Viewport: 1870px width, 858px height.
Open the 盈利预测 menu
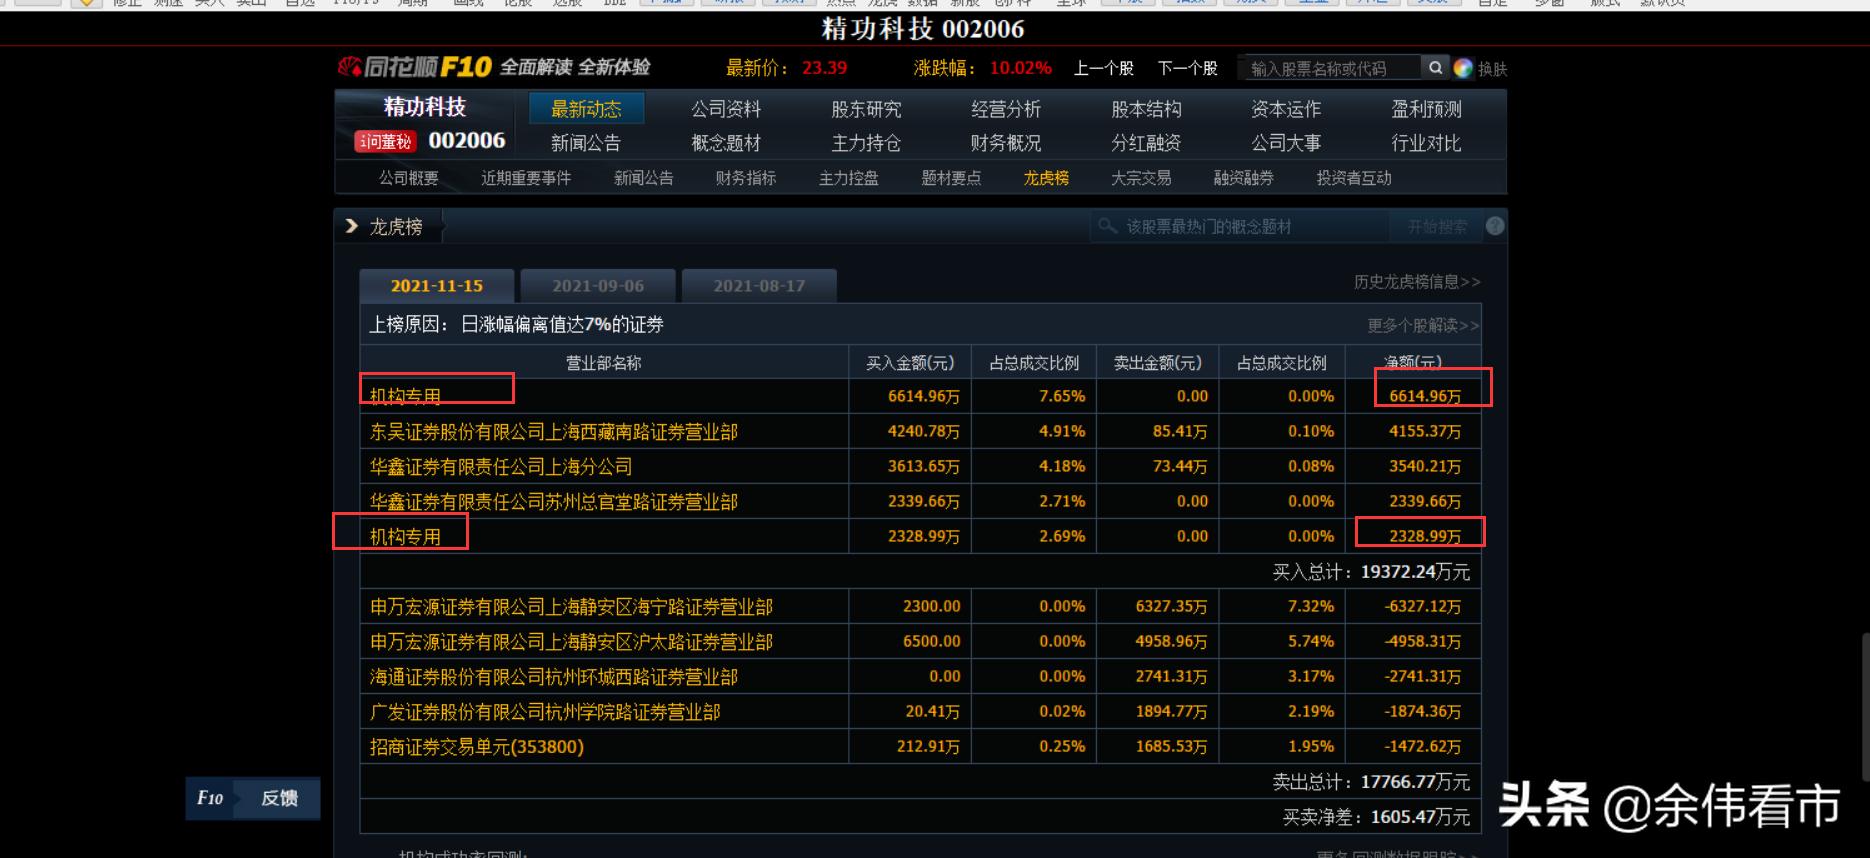[x=1426, y=109]
